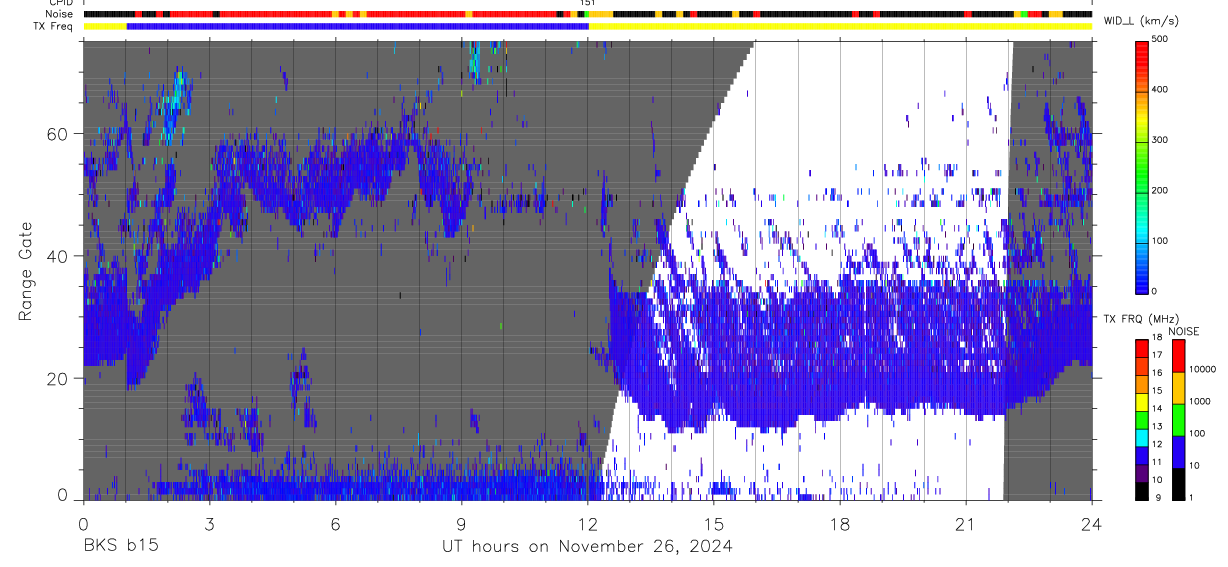Click the '1000' label on the NOISE scale
This screenshot has height=567, width=1228.
pyautogui.click(x=1200, y=401)
